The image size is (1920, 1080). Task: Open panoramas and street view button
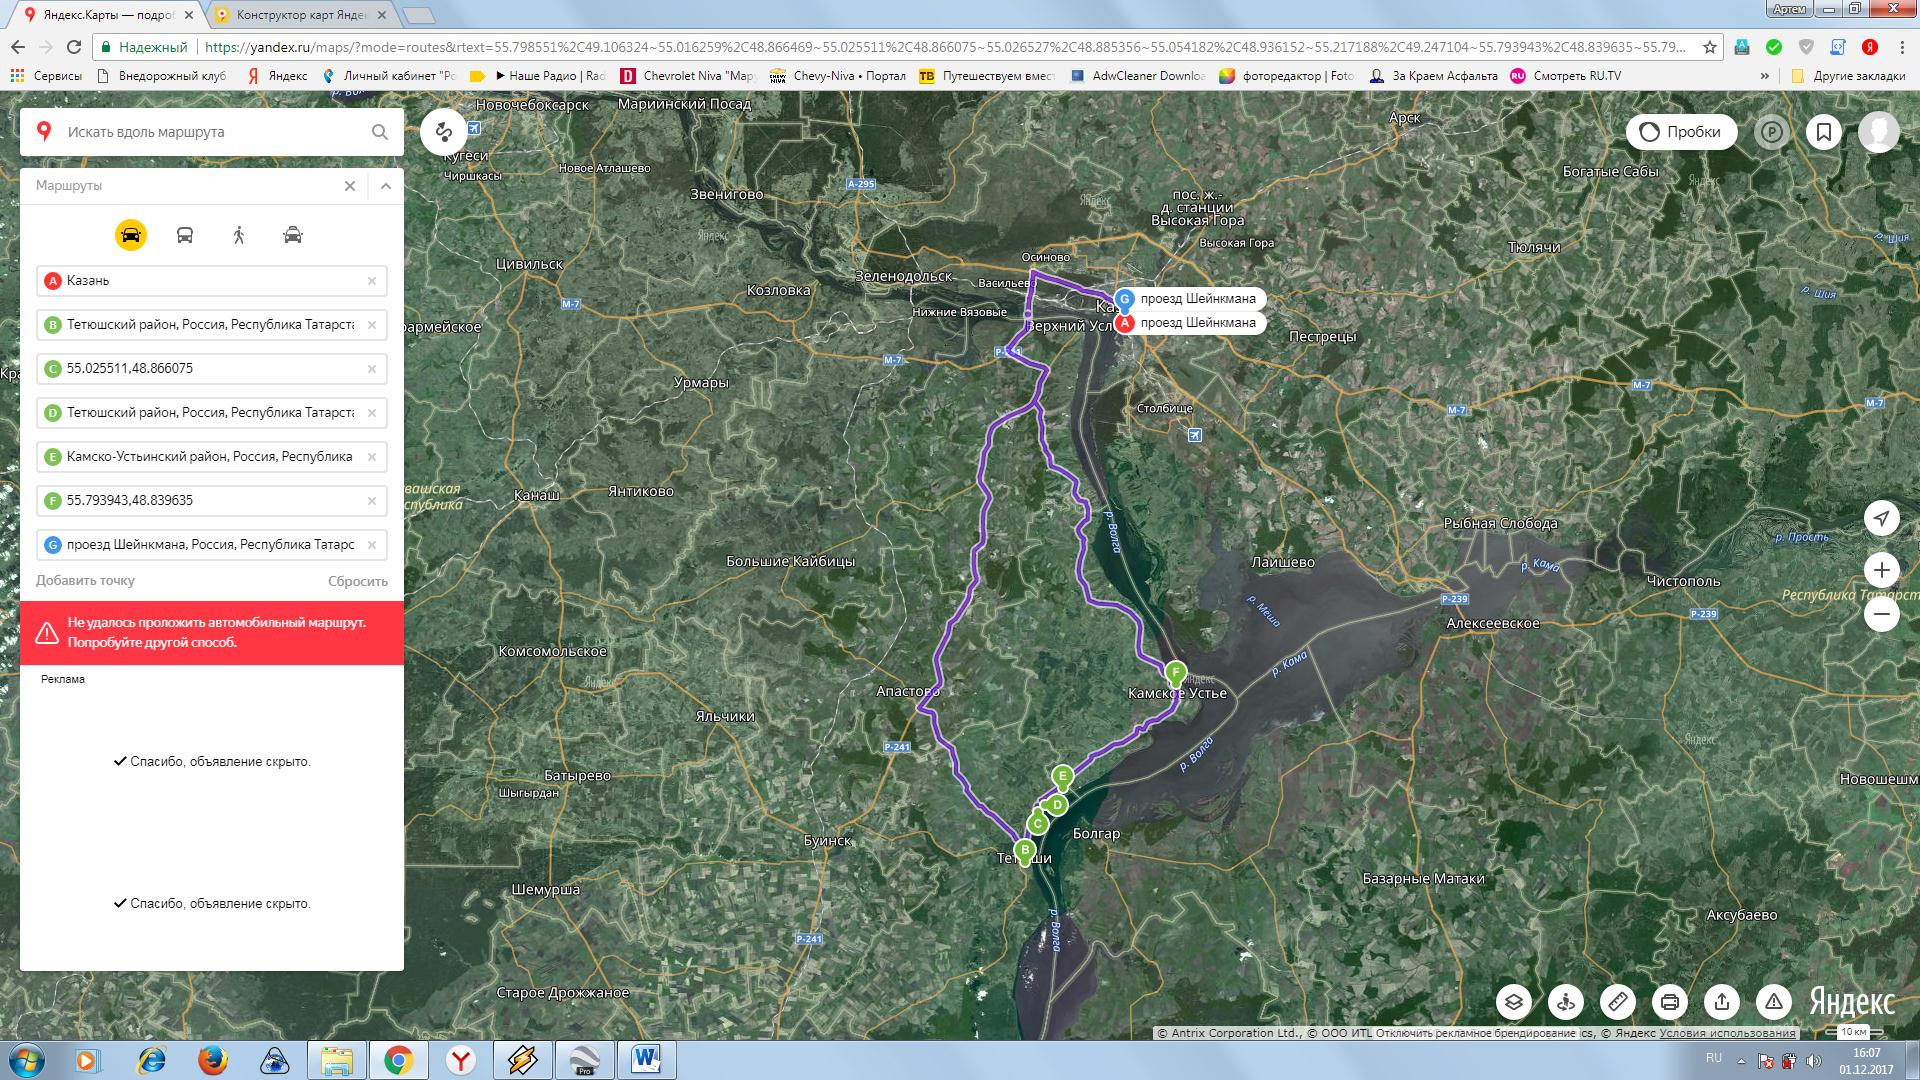1566,1001
